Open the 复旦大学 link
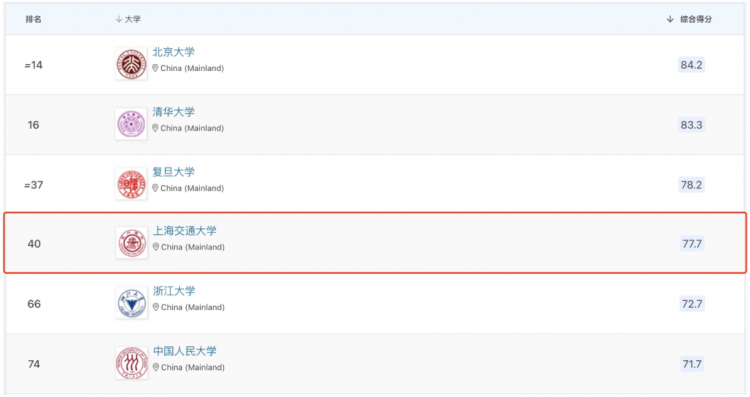Image resolution: width=750 pixels, height=397 pixels. pyautogui.click(x=173, y=172)
